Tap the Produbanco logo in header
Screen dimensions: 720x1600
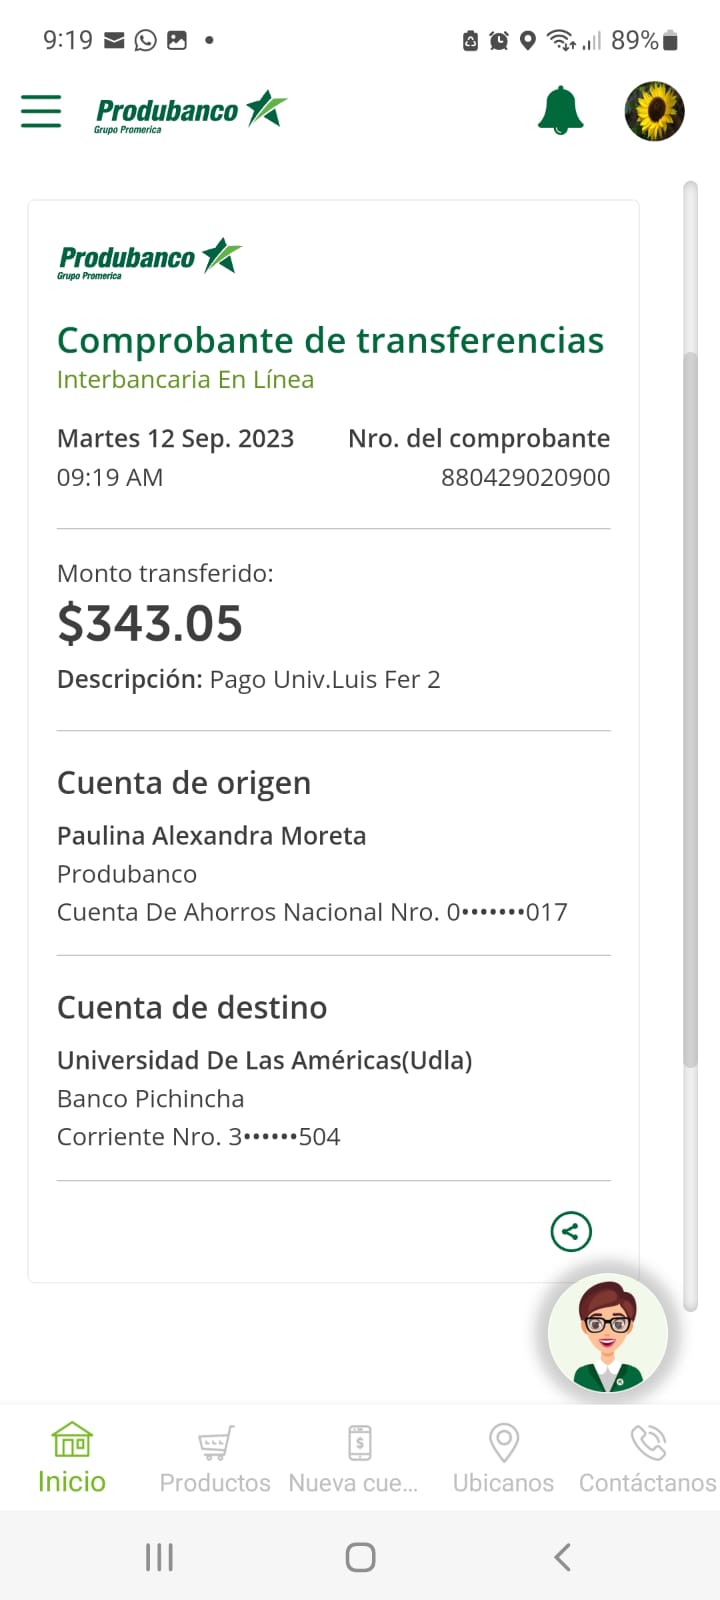pyautogui.click(x=190, y=112)
